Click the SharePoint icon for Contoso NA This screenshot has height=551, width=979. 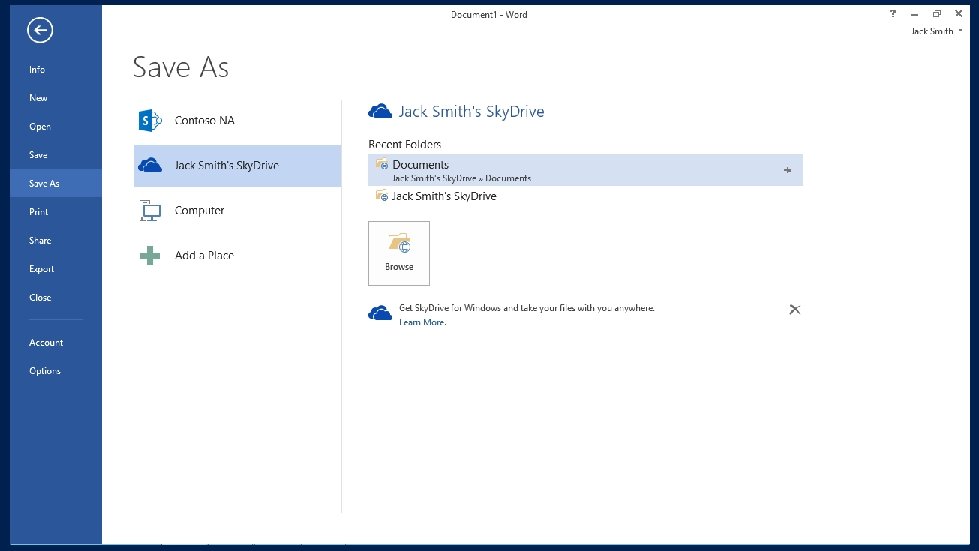(x=150, y=120)
